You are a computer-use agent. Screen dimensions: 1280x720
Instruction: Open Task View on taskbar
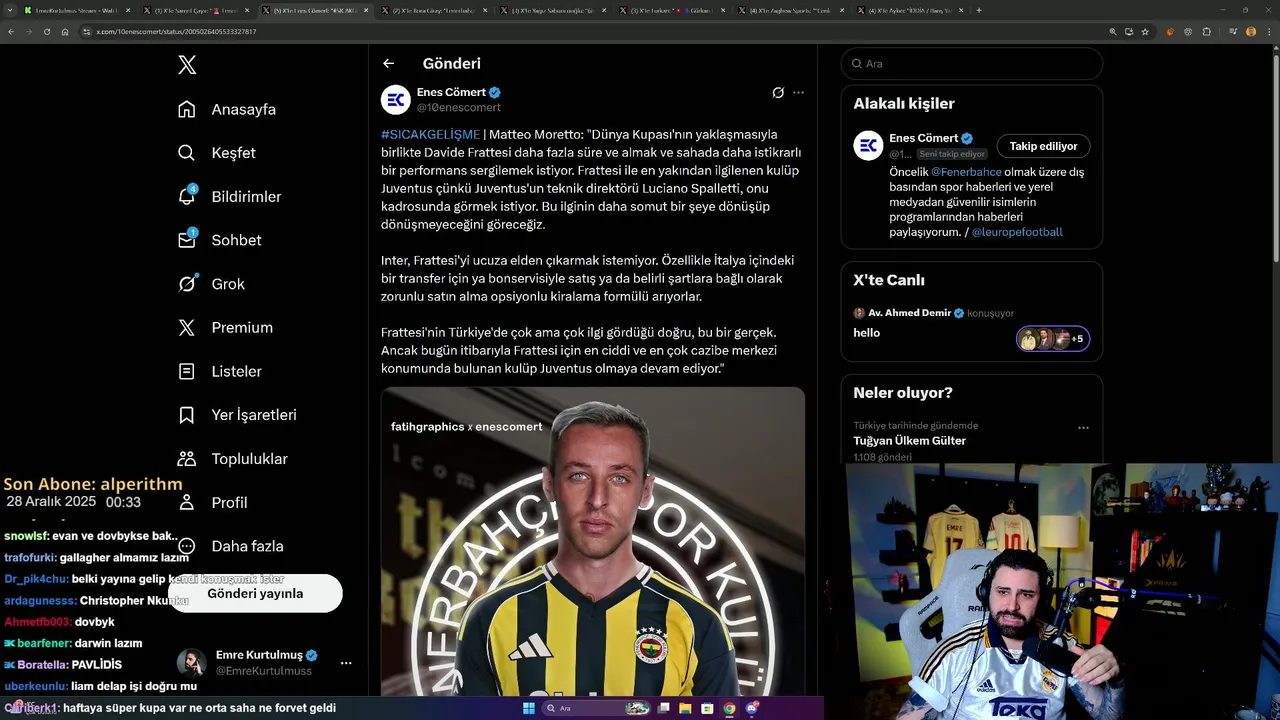[x=663, y=708]
